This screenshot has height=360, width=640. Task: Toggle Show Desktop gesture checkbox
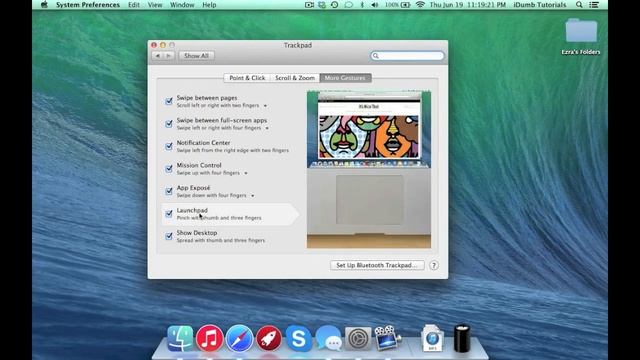(169, 236)
